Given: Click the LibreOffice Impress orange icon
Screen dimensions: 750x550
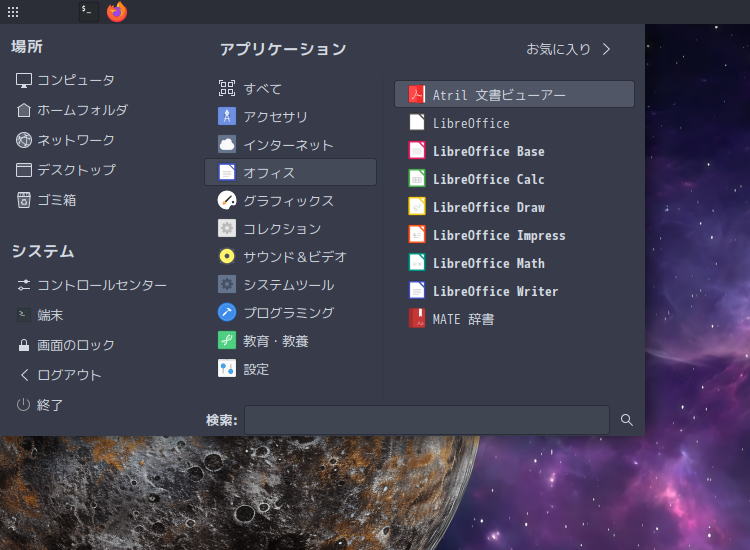Looking at the screenshot, I should pos(417,235).
